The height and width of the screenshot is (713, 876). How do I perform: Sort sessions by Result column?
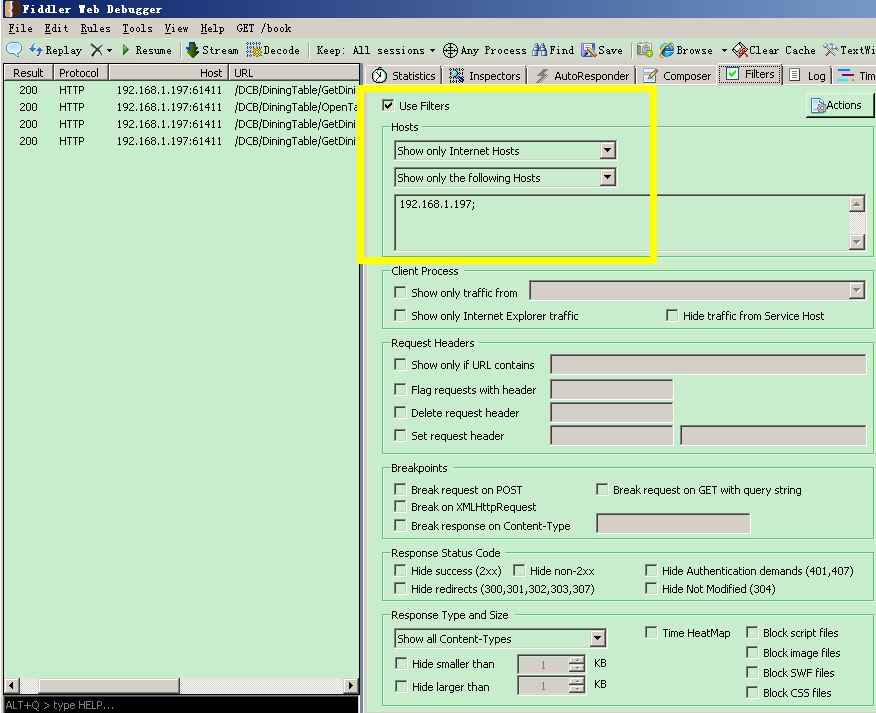point(28,73)
